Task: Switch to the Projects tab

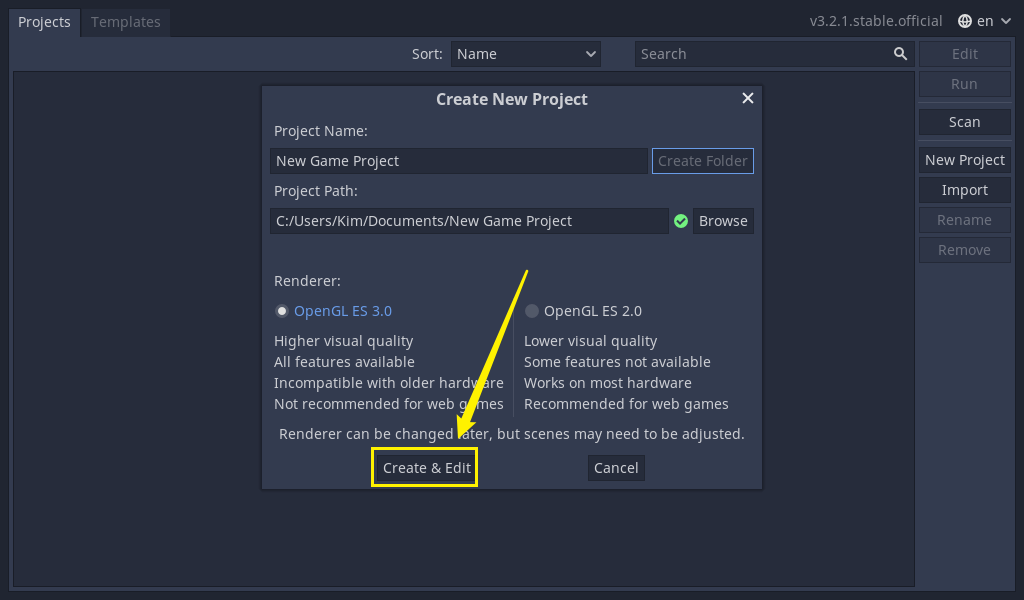Action: [x=44, y=22]
